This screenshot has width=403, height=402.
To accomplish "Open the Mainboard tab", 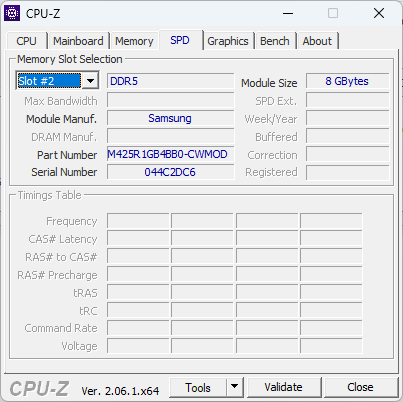I will (x=78, y=41).
